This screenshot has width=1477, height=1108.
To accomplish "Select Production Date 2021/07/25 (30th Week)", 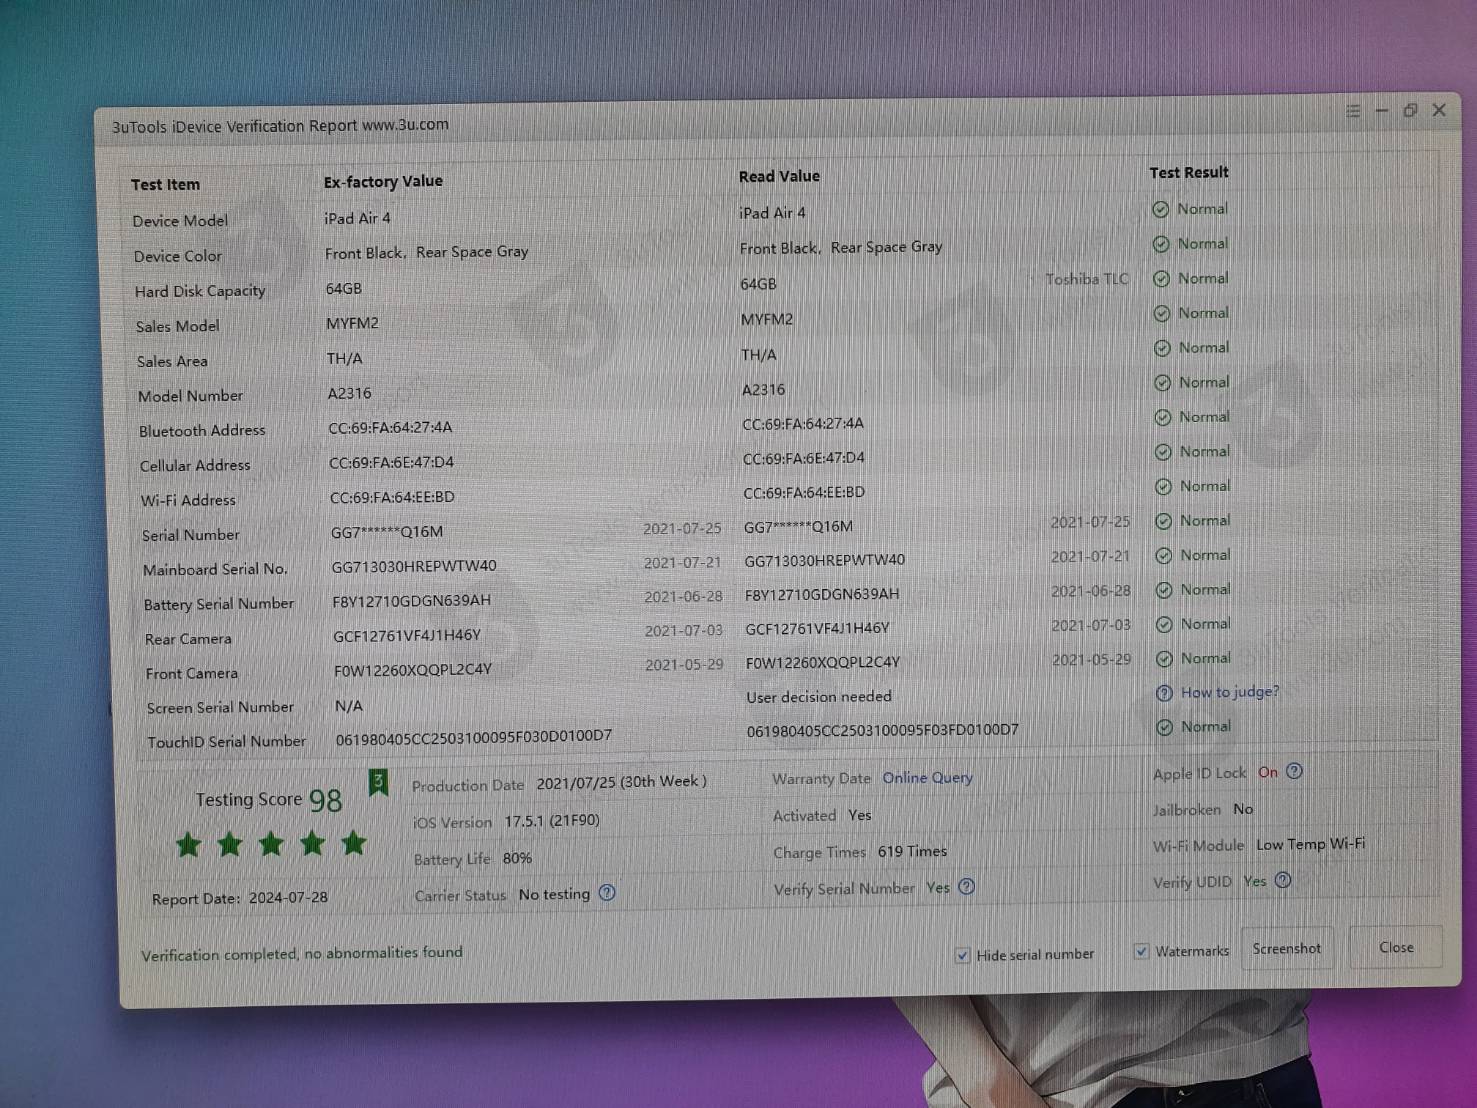I will click(621, 782).
